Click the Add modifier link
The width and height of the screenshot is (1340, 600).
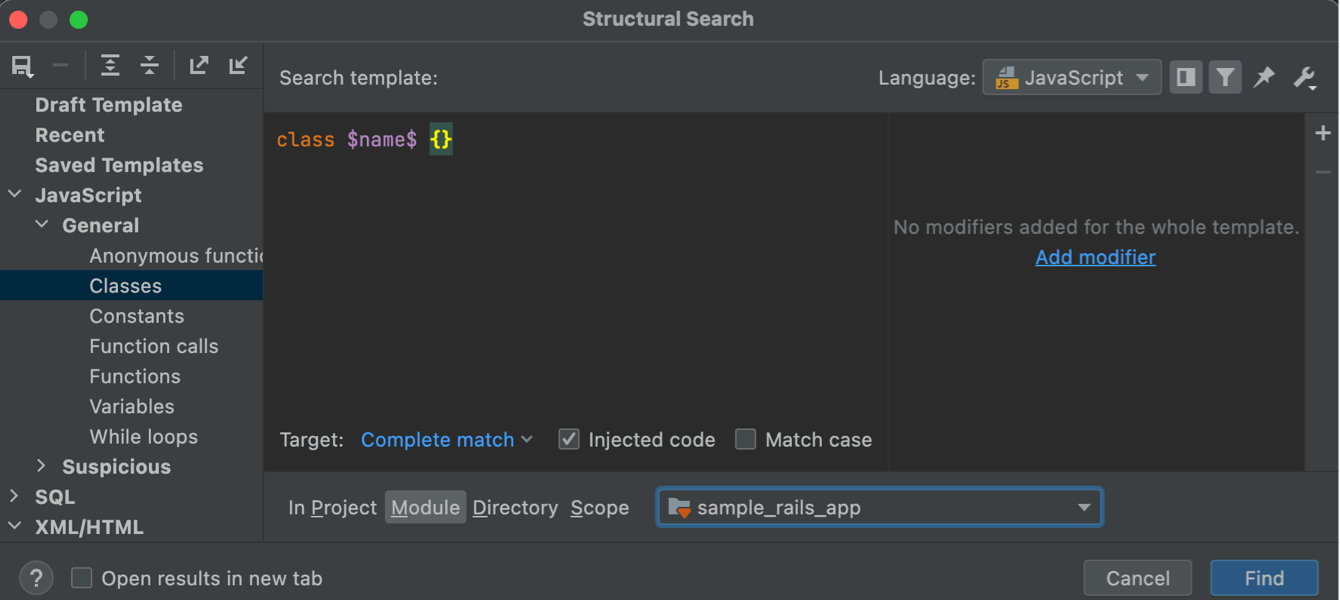[x=1095, y=258]
